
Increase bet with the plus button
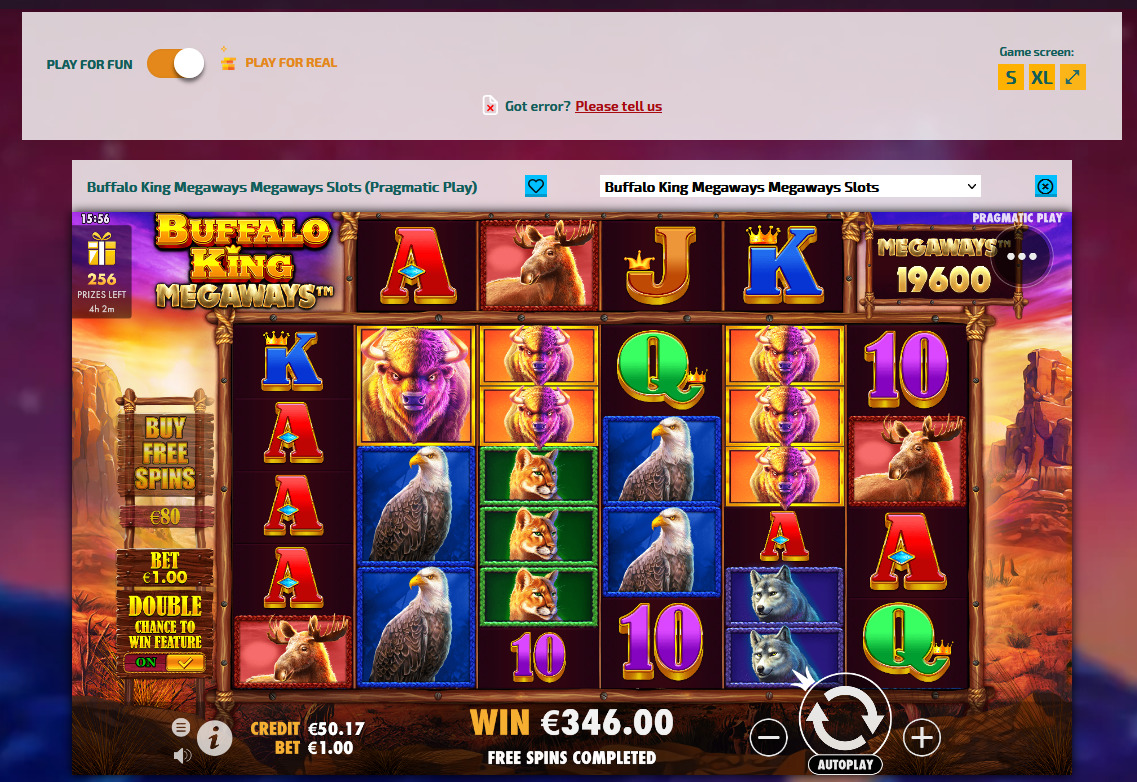pos(922,738)
